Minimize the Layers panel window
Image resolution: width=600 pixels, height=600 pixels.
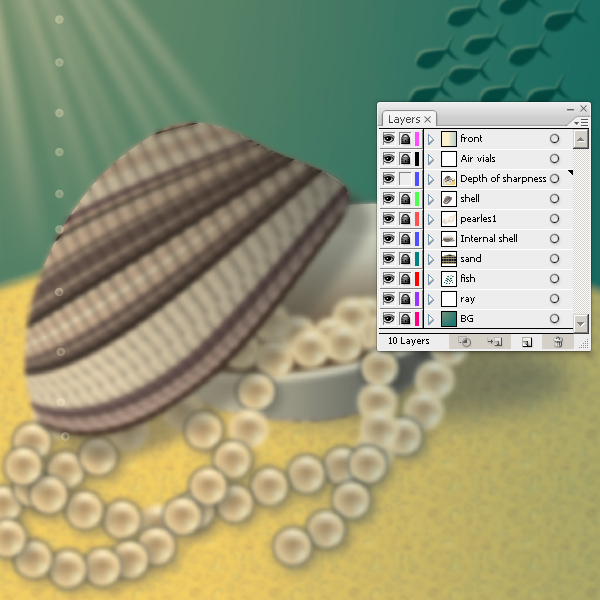571,109
